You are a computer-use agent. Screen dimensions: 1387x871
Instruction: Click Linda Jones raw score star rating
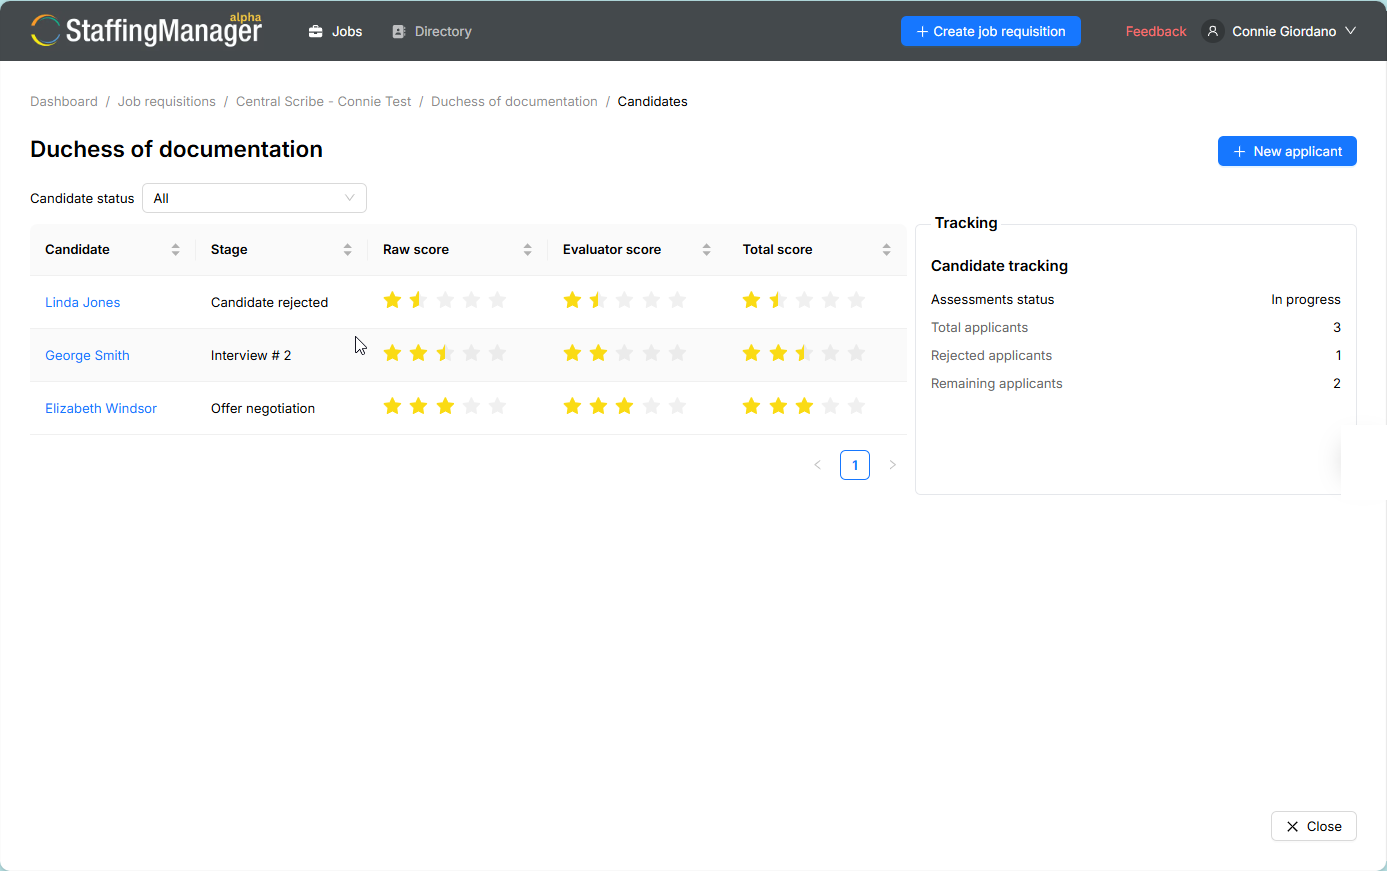(x=445, y=300)
